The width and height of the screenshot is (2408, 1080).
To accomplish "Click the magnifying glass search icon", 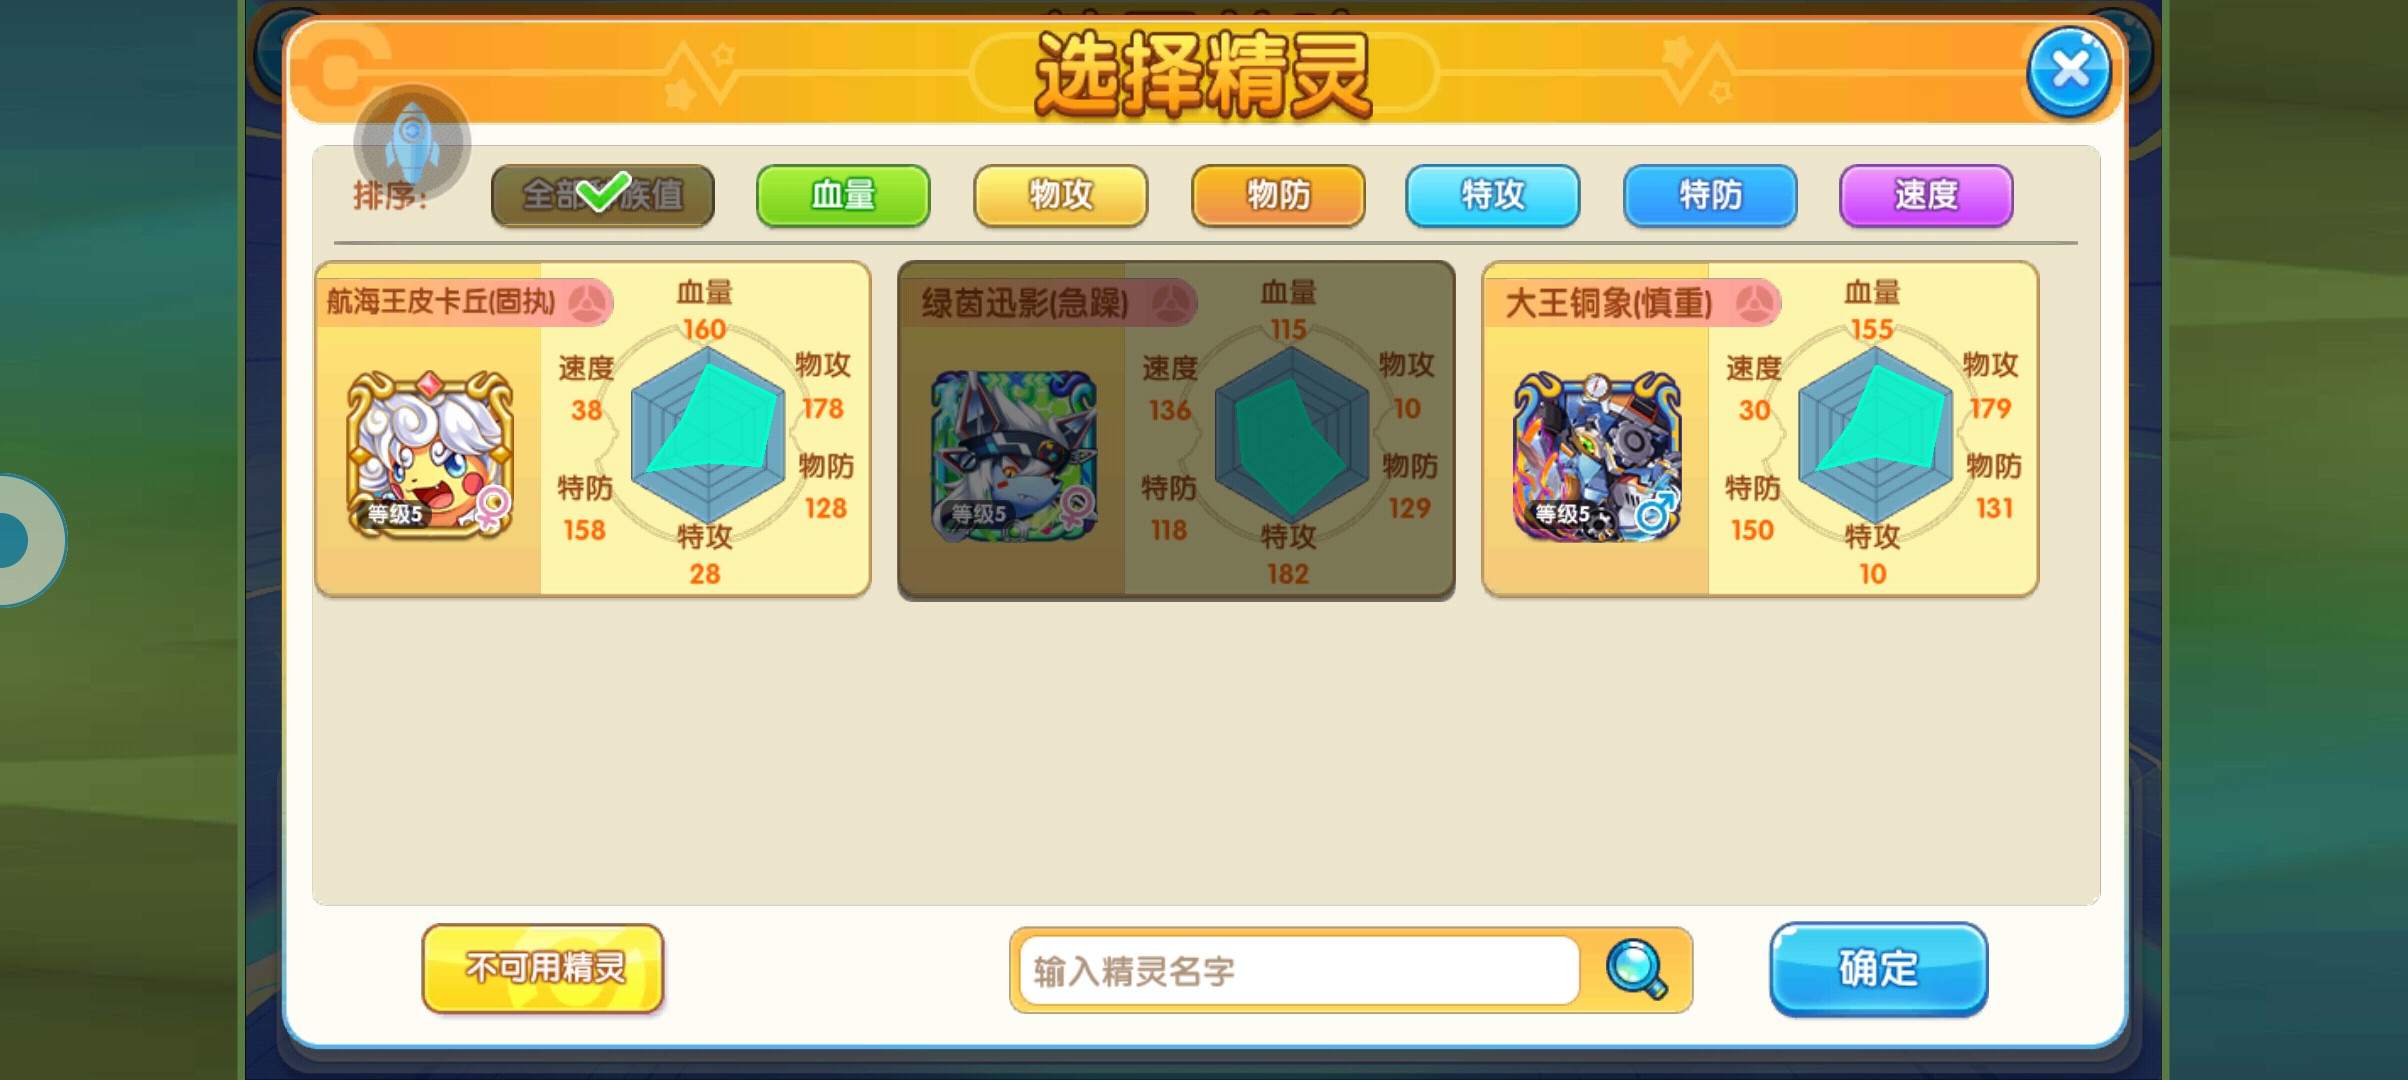I will click(1636, 969).
